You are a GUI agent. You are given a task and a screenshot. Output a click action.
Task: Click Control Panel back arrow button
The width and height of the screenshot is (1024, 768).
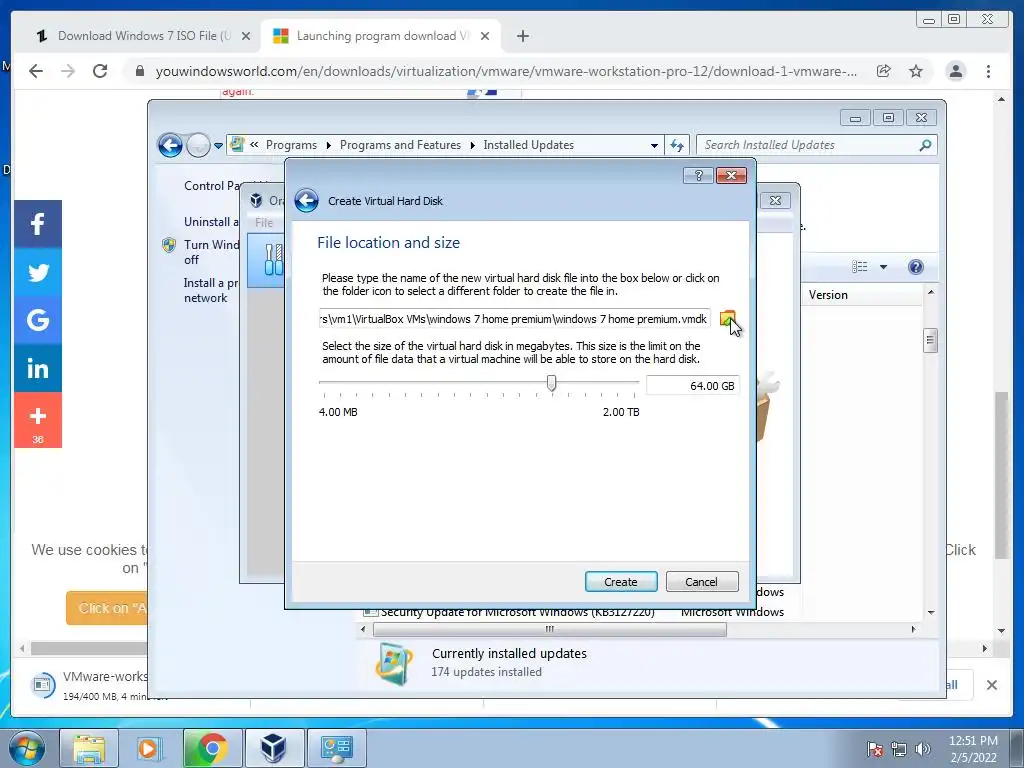[x=170, y=145]
